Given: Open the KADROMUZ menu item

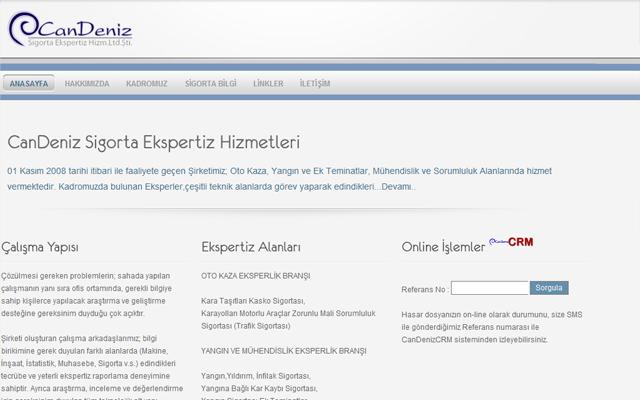Looking at the screenshot, I should pos(147,84).
